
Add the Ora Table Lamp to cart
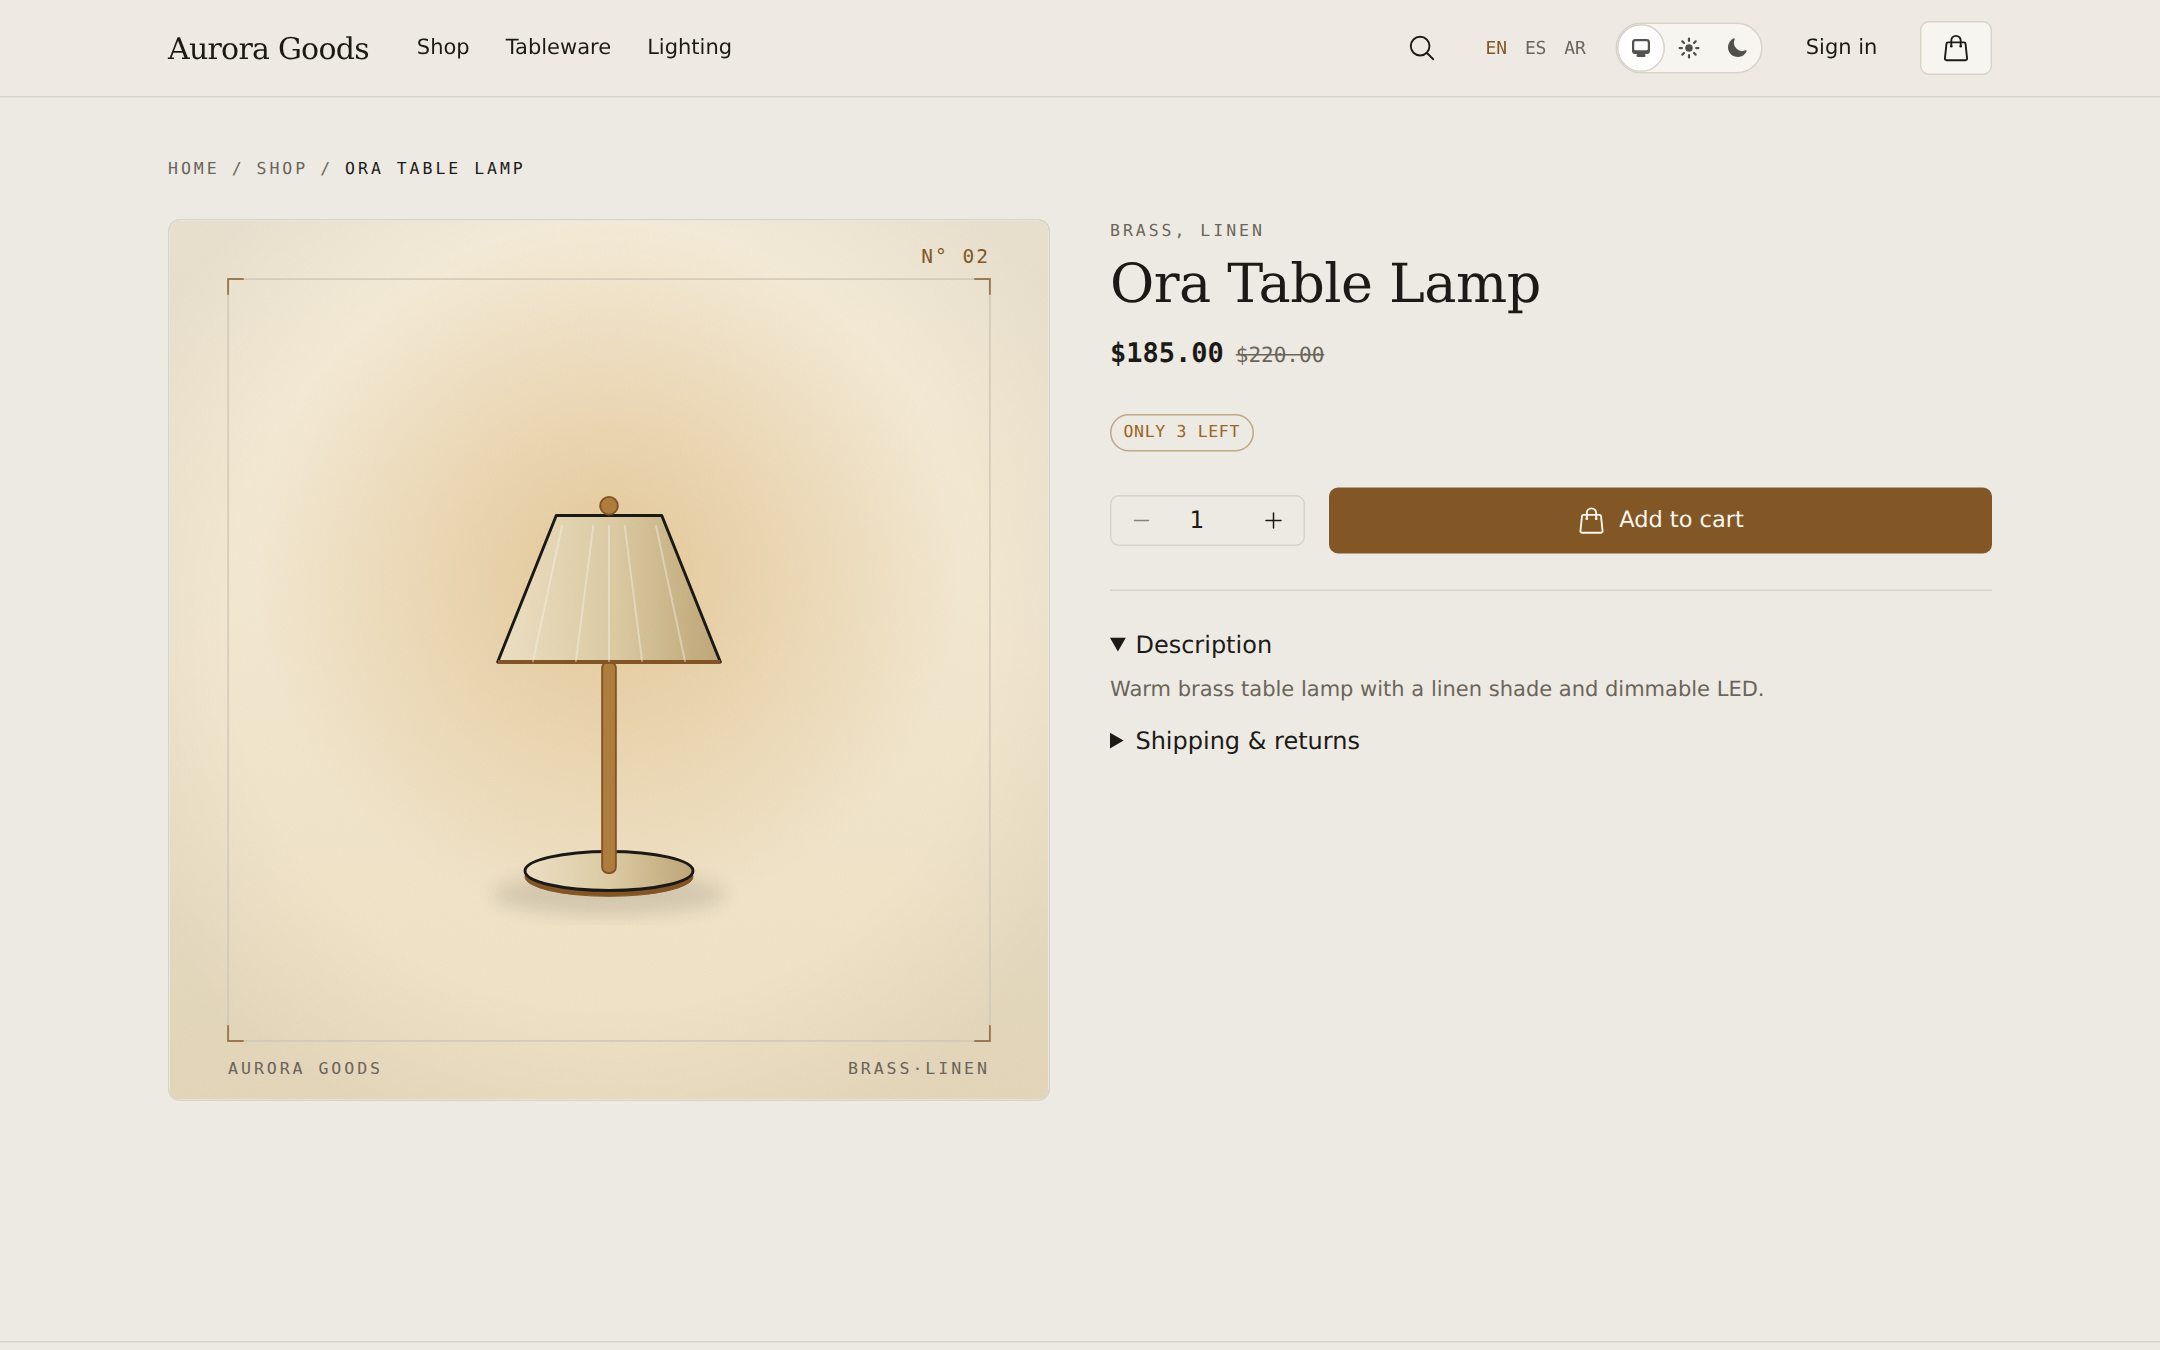[x=1660, y=520]
